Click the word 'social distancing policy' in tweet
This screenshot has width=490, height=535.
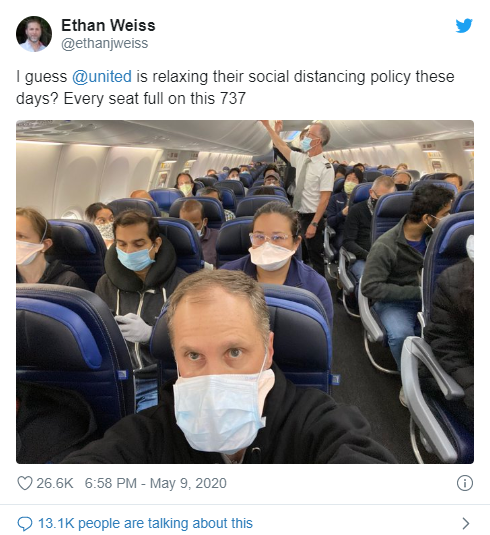coord(330,76)
